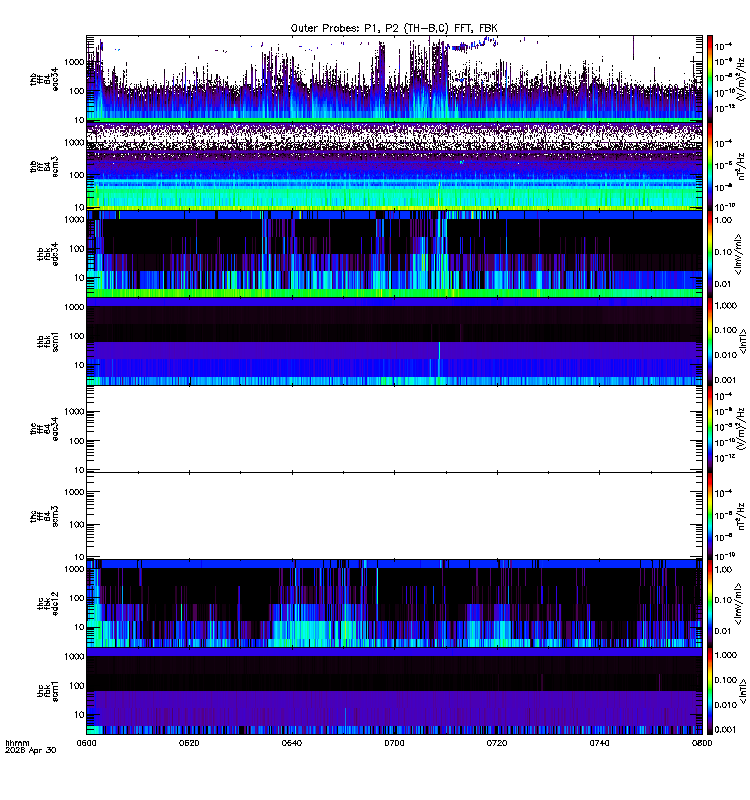Select the thb fbk edc34 panel label

click(47, 254)
